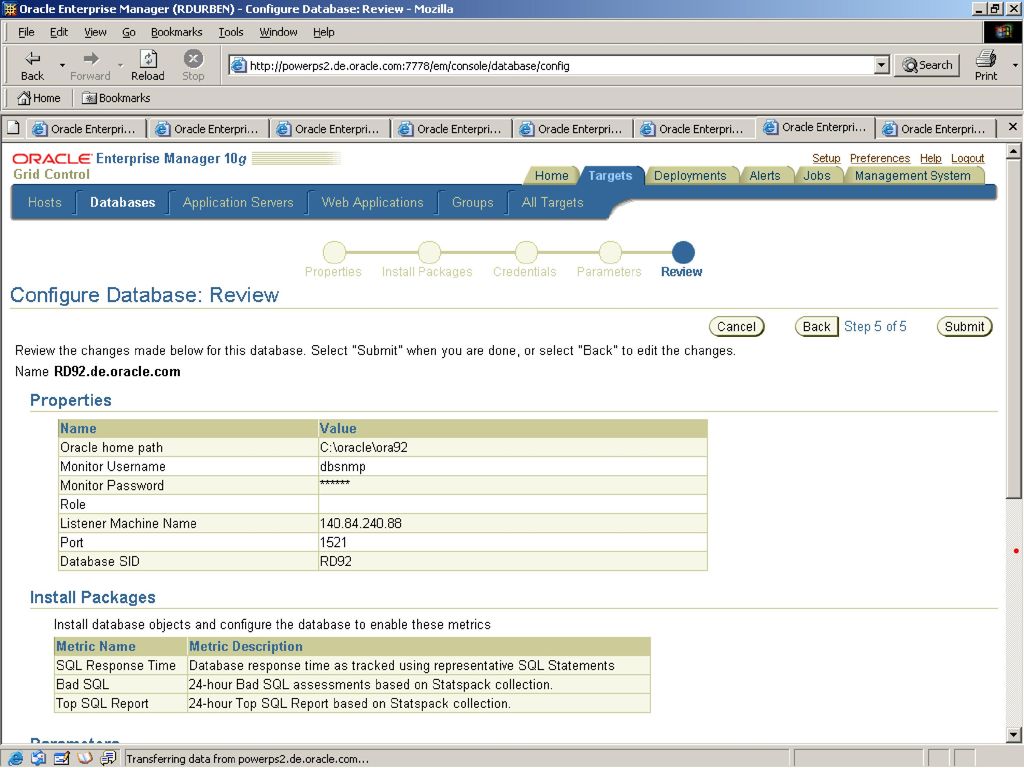
Task: Click the port value 1521
Action: 333,542
